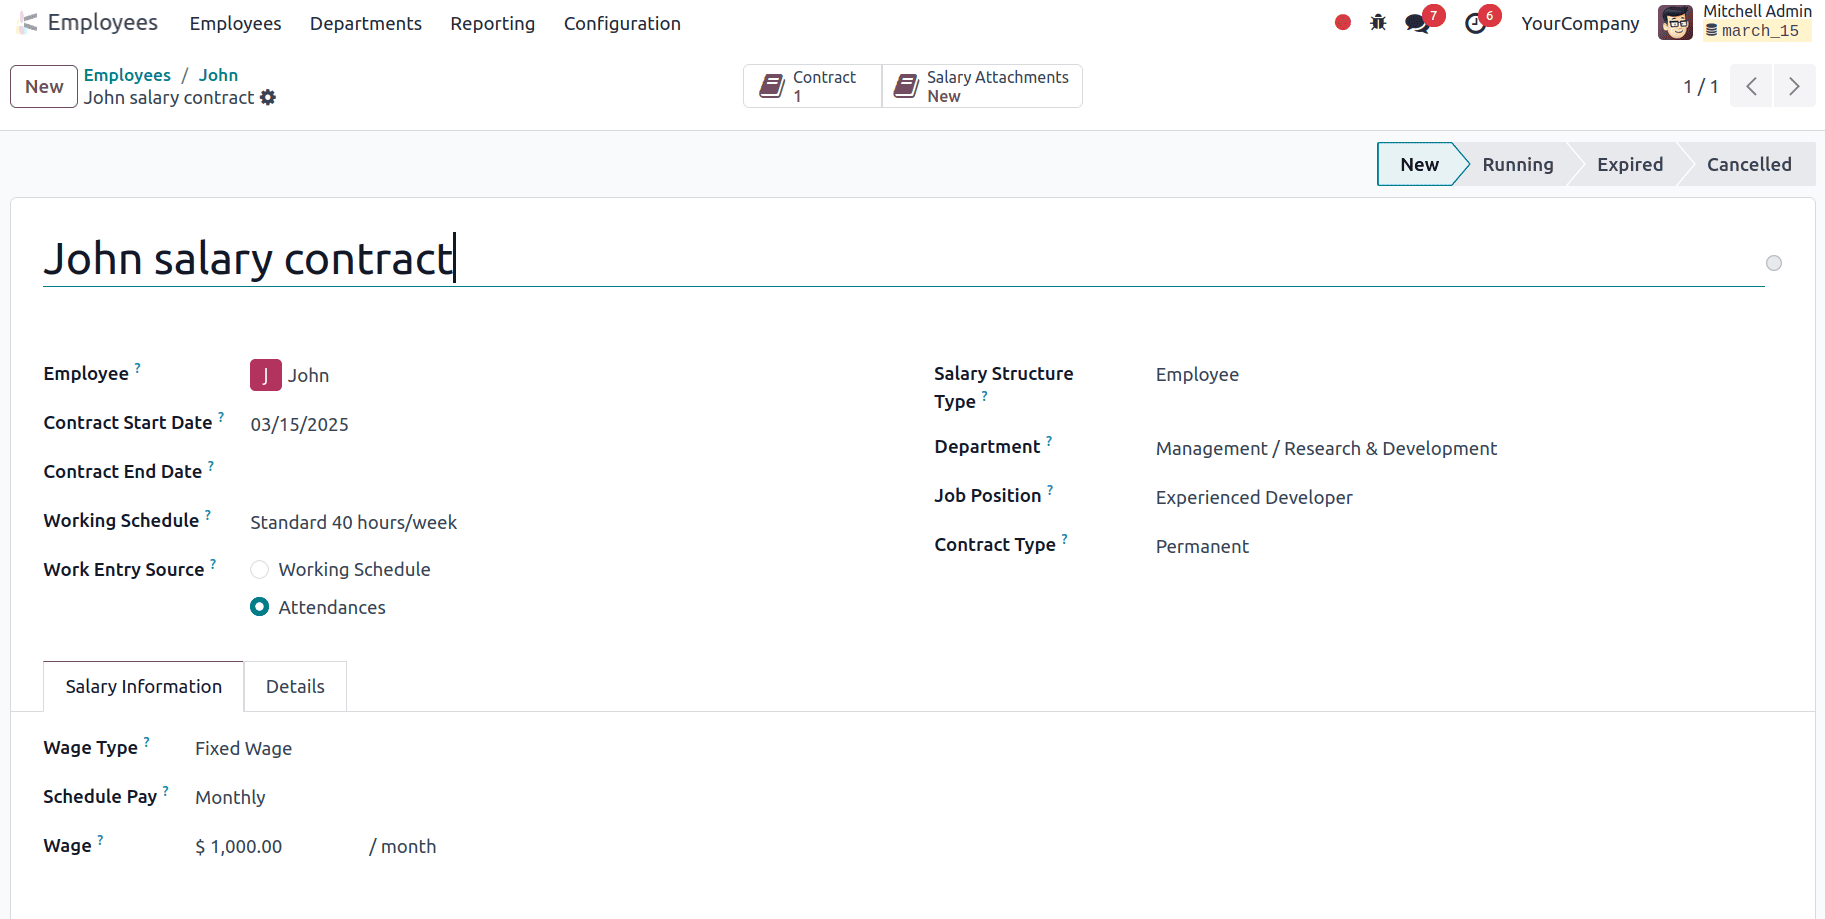Set contract status to Expired
Screen dimensions: 1825x919
[x=1630, y=164]
